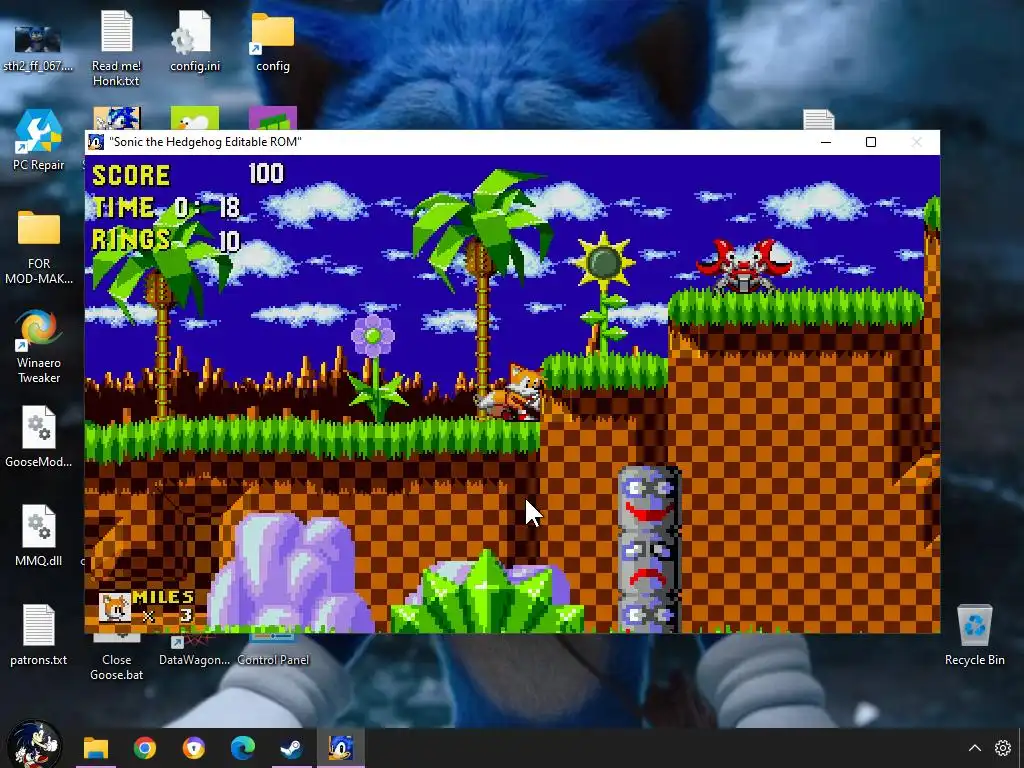
Task: Click the TIME counter in the game HUD
Action: point(166,208)
